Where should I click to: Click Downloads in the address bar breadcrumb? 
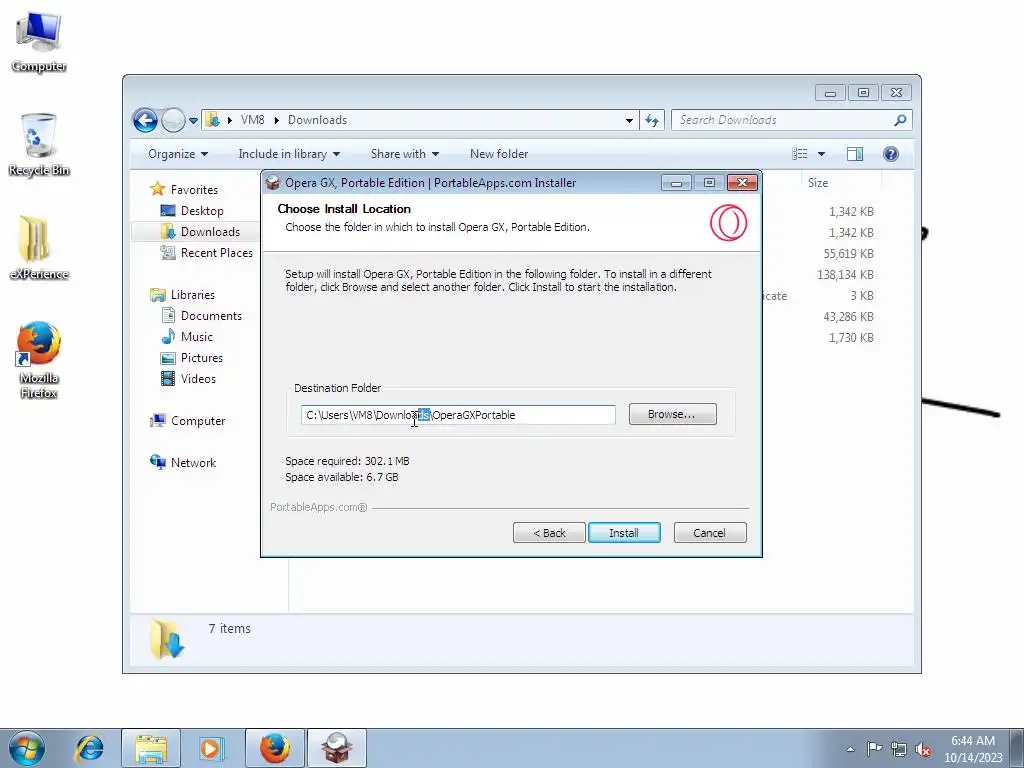pos(317,120)
